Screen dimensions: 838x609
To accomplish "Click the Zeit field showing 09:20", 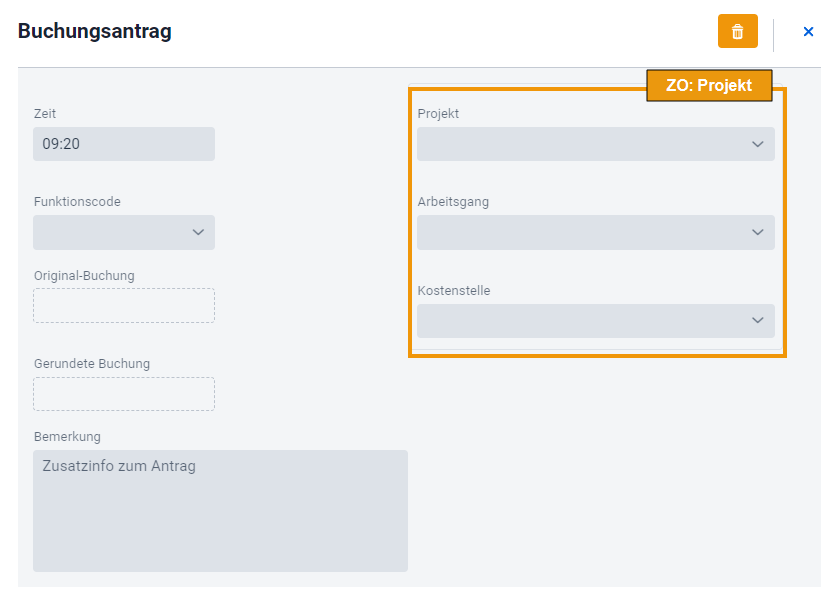I will click(124, 144).
